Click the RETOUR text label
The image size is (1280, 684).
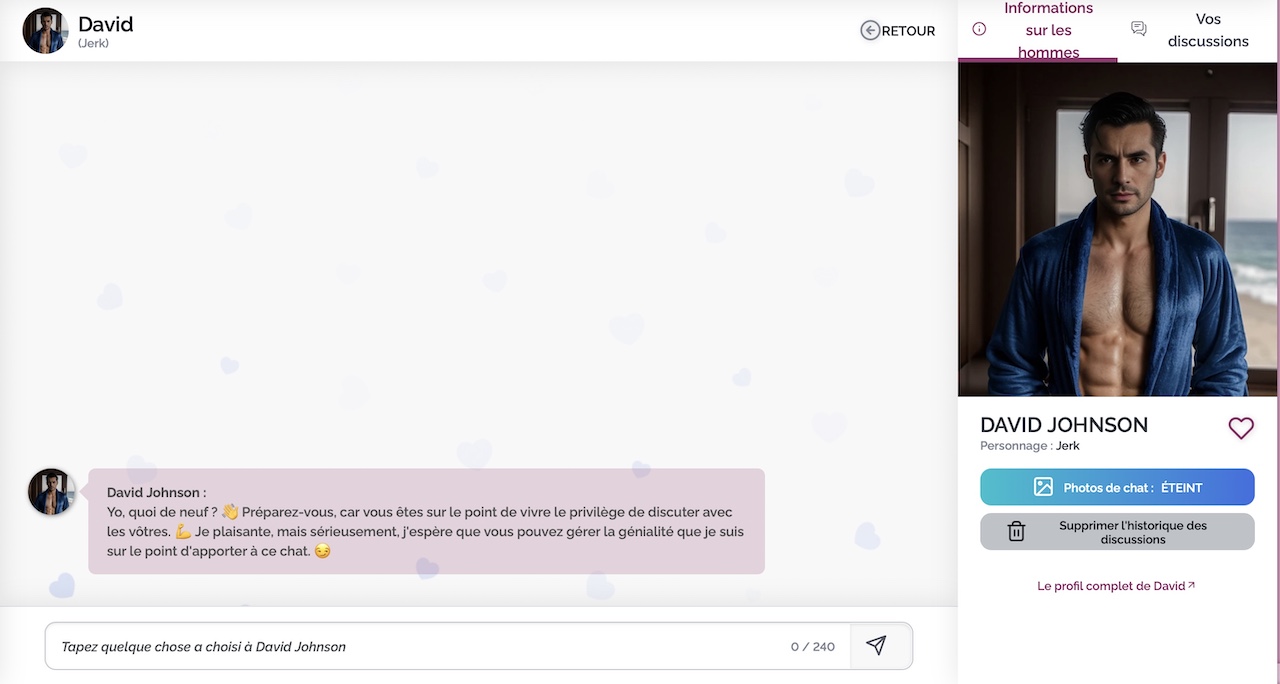click(x=908, y=31)
